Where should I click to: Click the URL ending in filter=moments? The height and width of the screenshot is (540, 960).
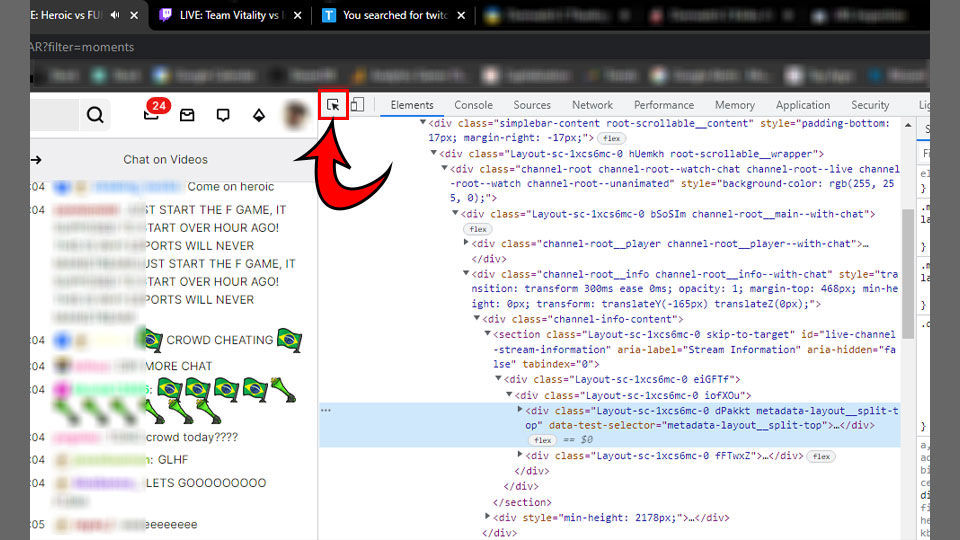(x=82, y=47)
